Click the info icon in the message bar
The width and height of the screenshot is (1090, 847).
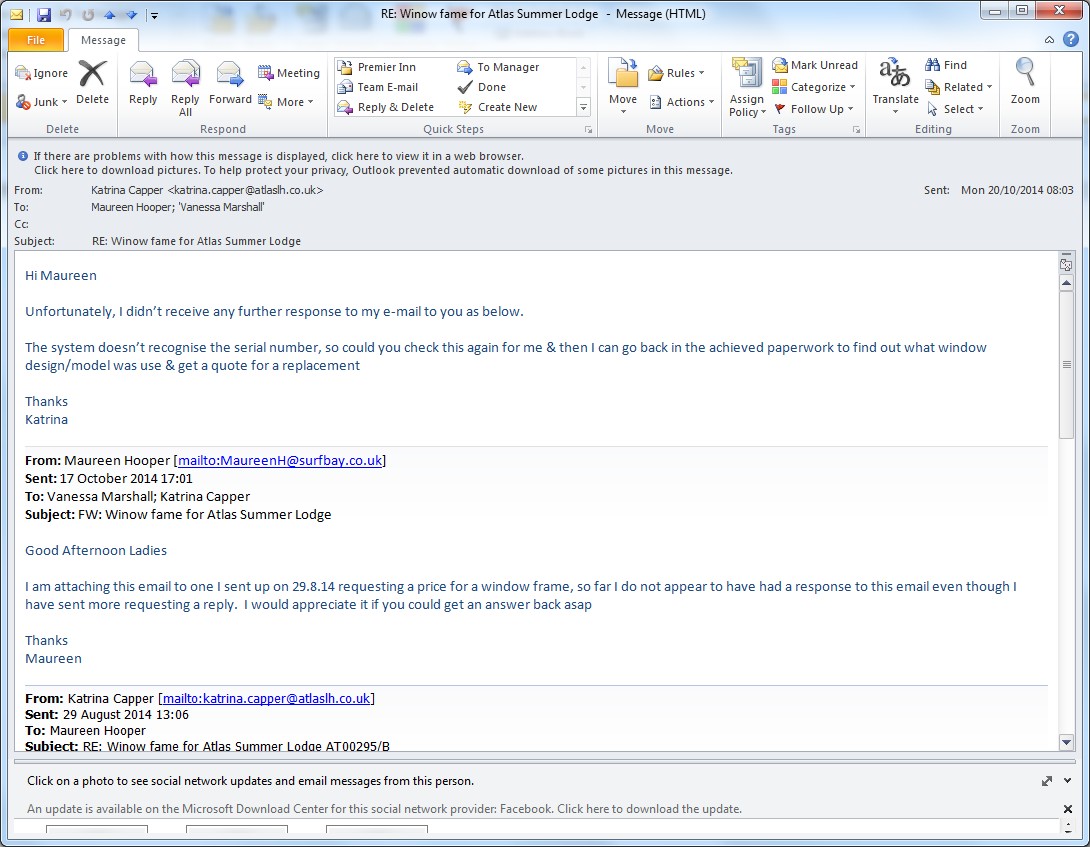[x=22, y=156]
